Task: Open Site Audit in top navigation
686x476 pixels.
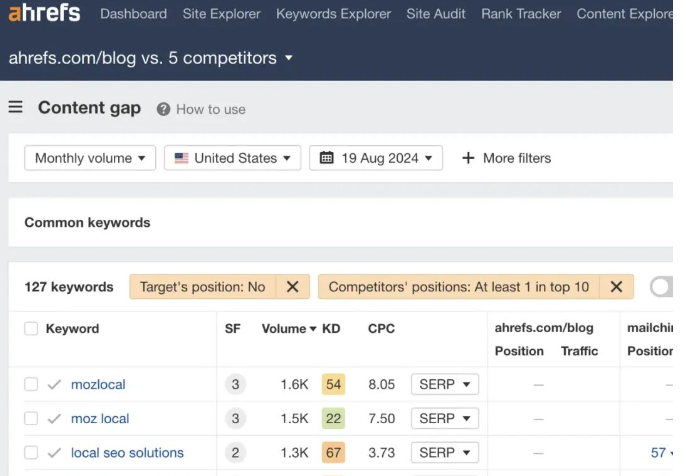Action: click(436, 14)
